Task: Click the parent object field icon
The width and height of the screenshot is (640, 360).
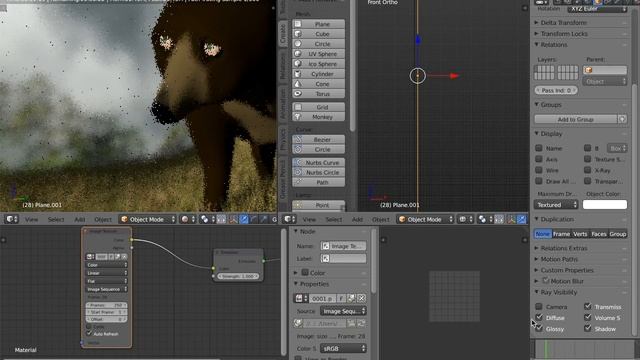Action: click(x=589, y=70)
